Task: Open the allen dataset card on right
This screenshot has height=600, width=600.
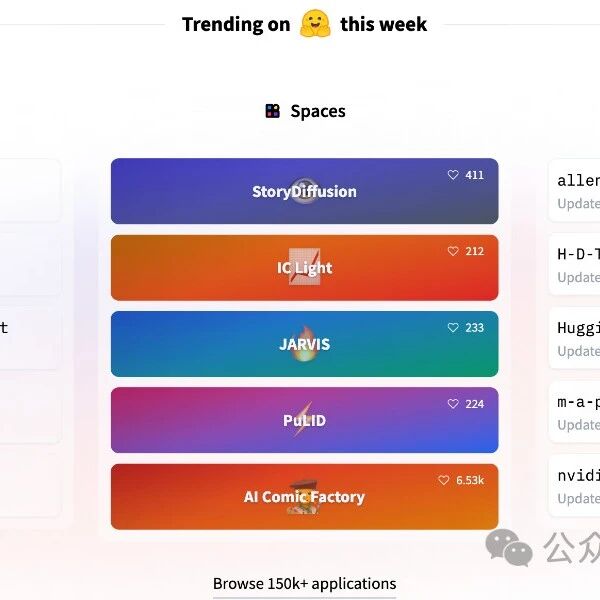Action: [576, 190]
